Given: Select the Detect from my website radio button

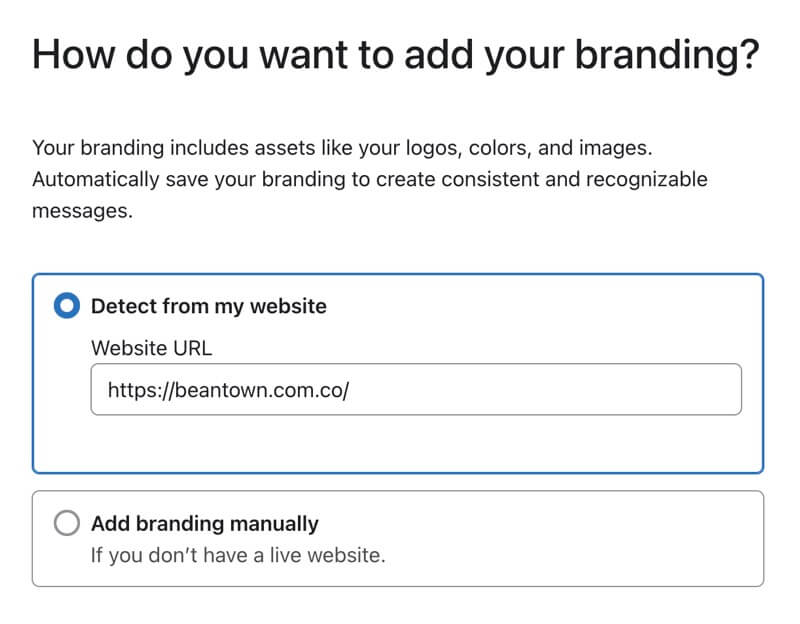Looking at the screenshot, I should click(67, 306).
